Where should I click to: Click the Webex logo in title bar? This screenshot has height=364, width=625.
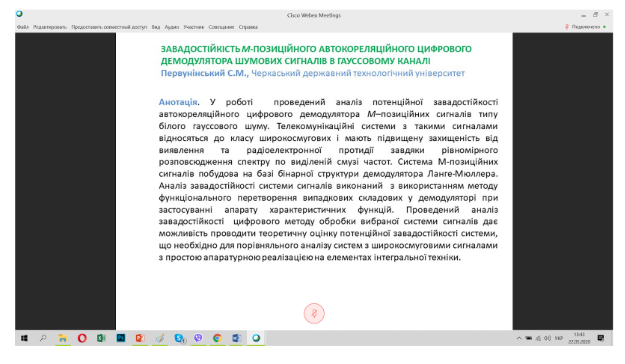click(x=19, y=14)
